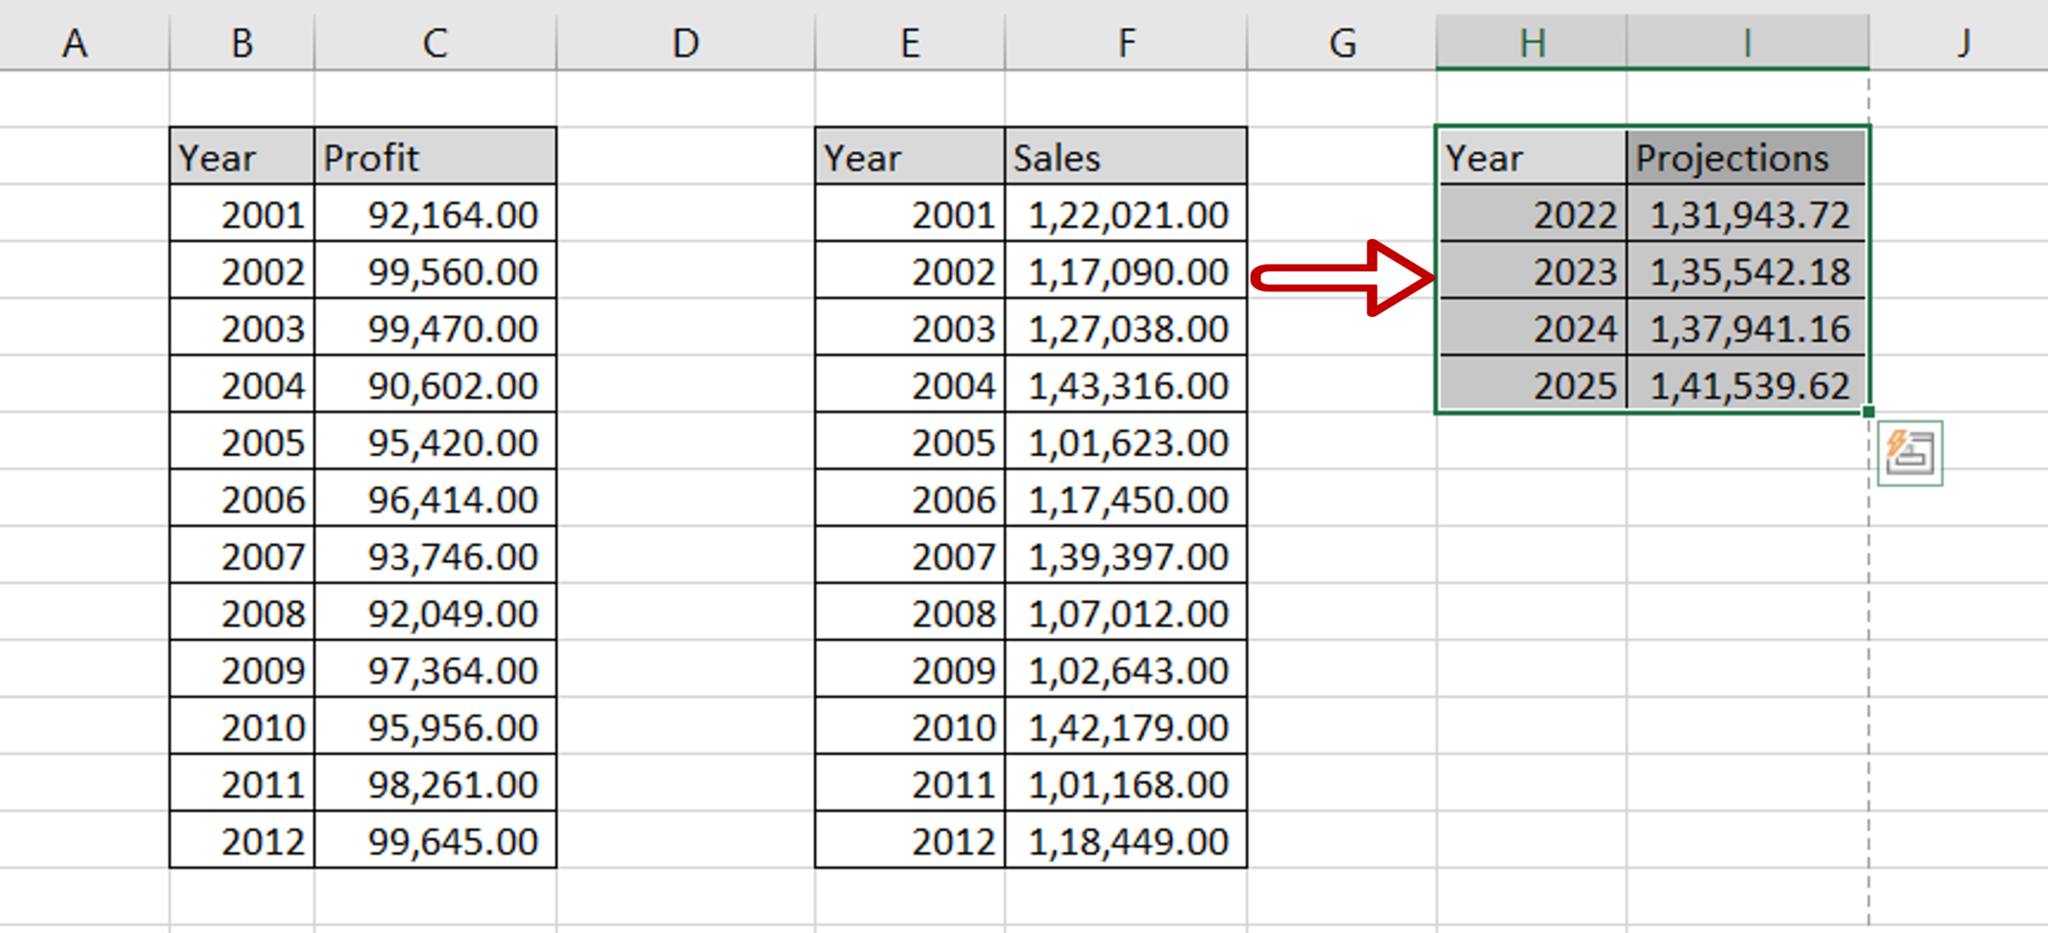Image resolution: width=2048 pixels, height=933 pixels.
Task: Click year 2022 in projections table
Action: (x=1532, y=213)
